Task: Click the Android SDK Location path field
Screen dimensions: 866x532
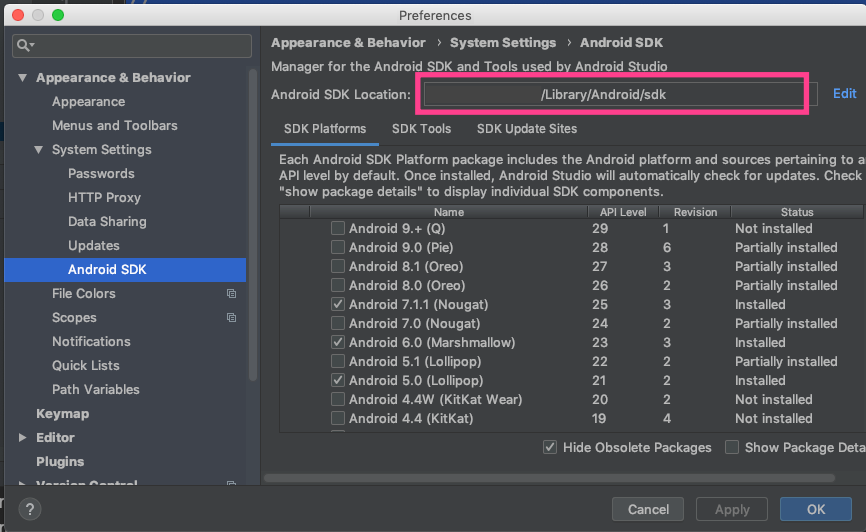Action: click(x=620, y=94)
